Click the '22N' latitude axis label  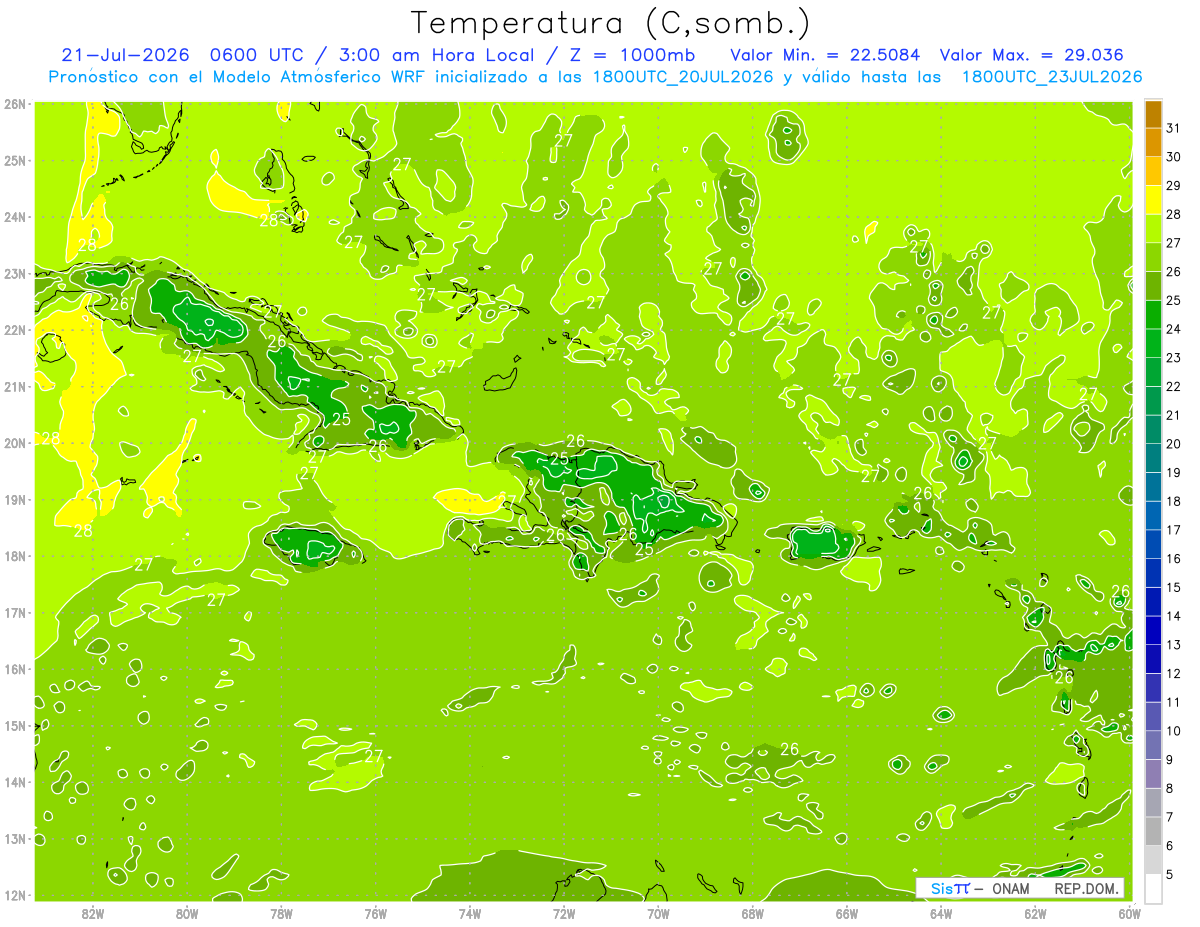click(x=15, y=330)
